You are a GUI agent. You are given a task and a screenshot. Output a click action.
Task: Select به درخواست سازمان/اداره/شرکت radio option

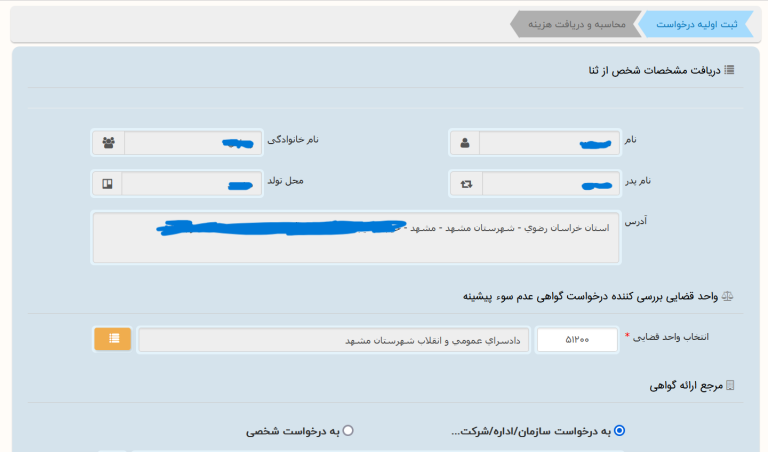(x=619, y=431)
